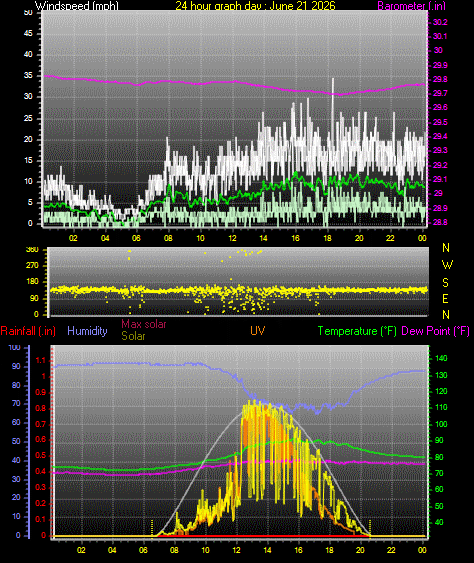Click the "30.1" barometer axis value

click(x=440, y=36)
